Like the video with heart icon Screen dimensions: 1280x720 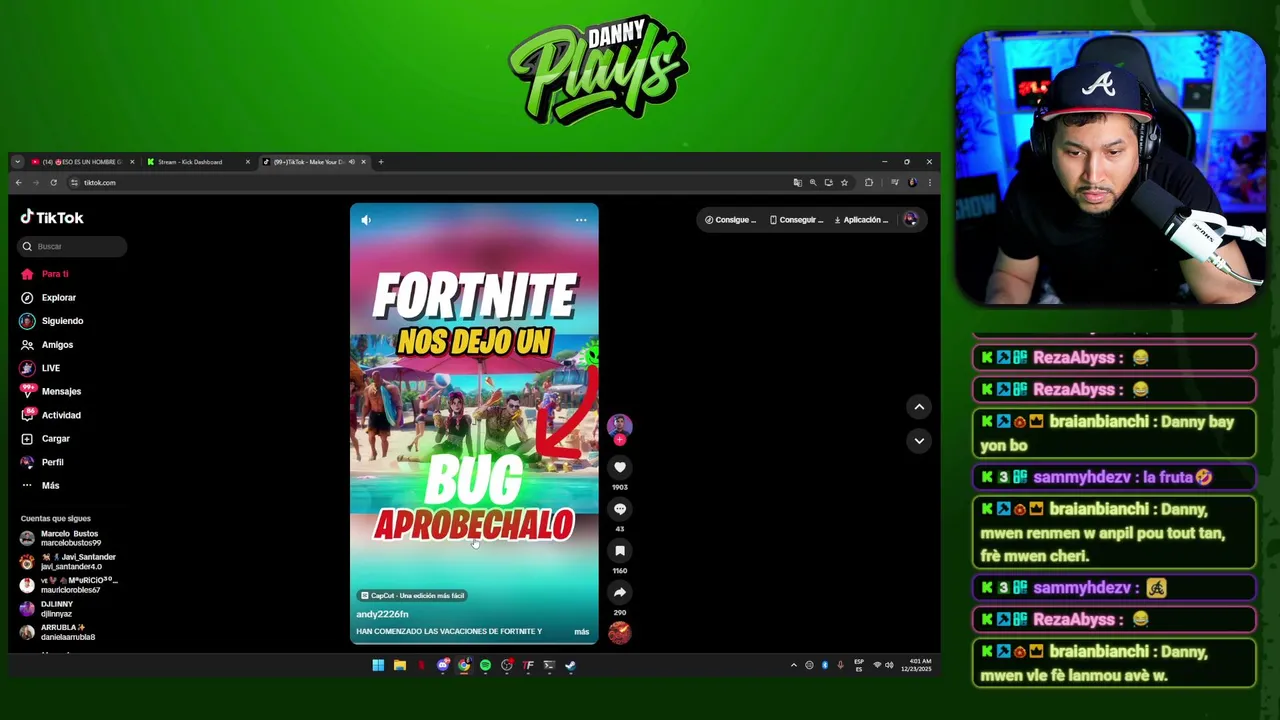(620, 467)
